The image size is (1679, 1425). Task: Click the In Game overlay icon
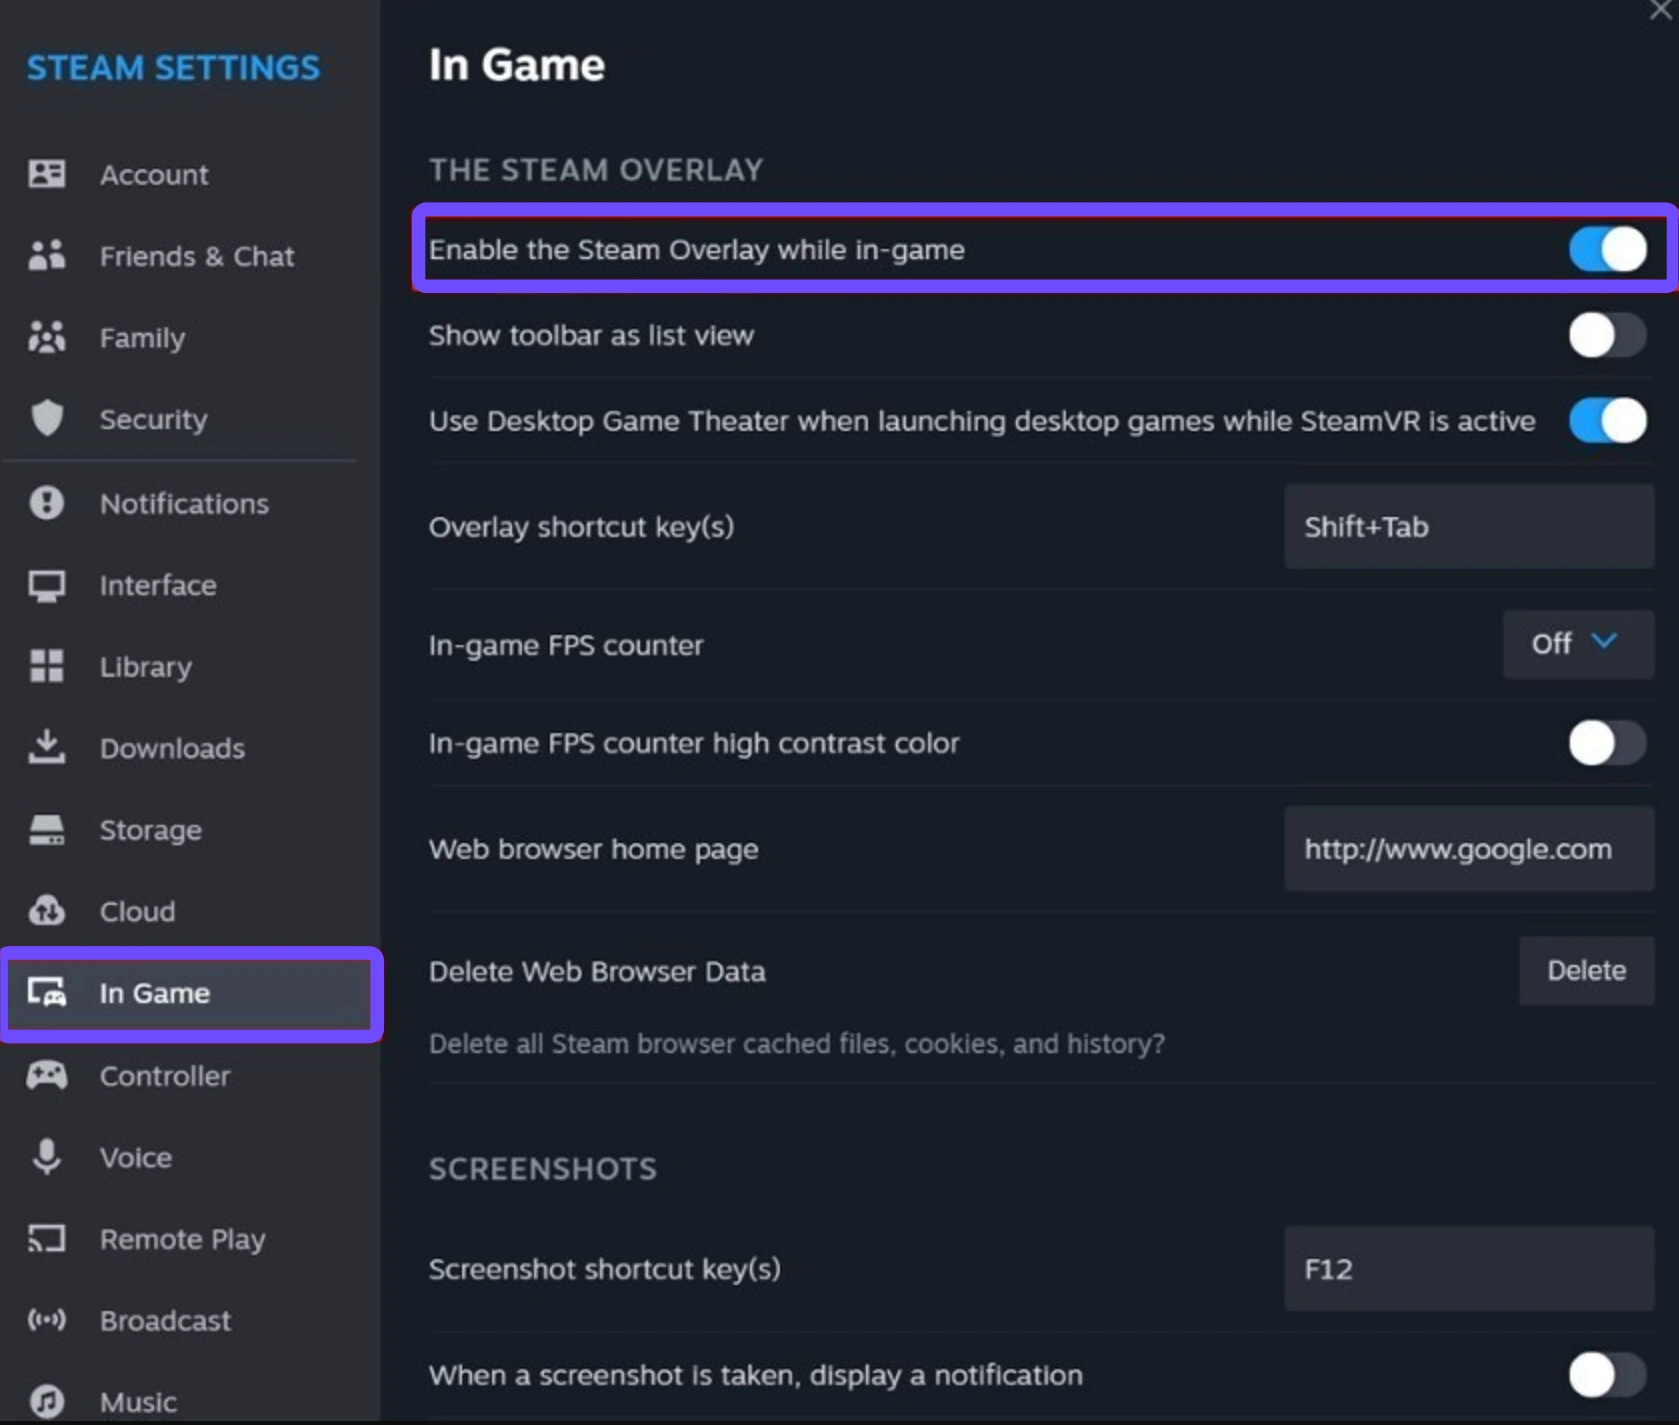[47, 993]
